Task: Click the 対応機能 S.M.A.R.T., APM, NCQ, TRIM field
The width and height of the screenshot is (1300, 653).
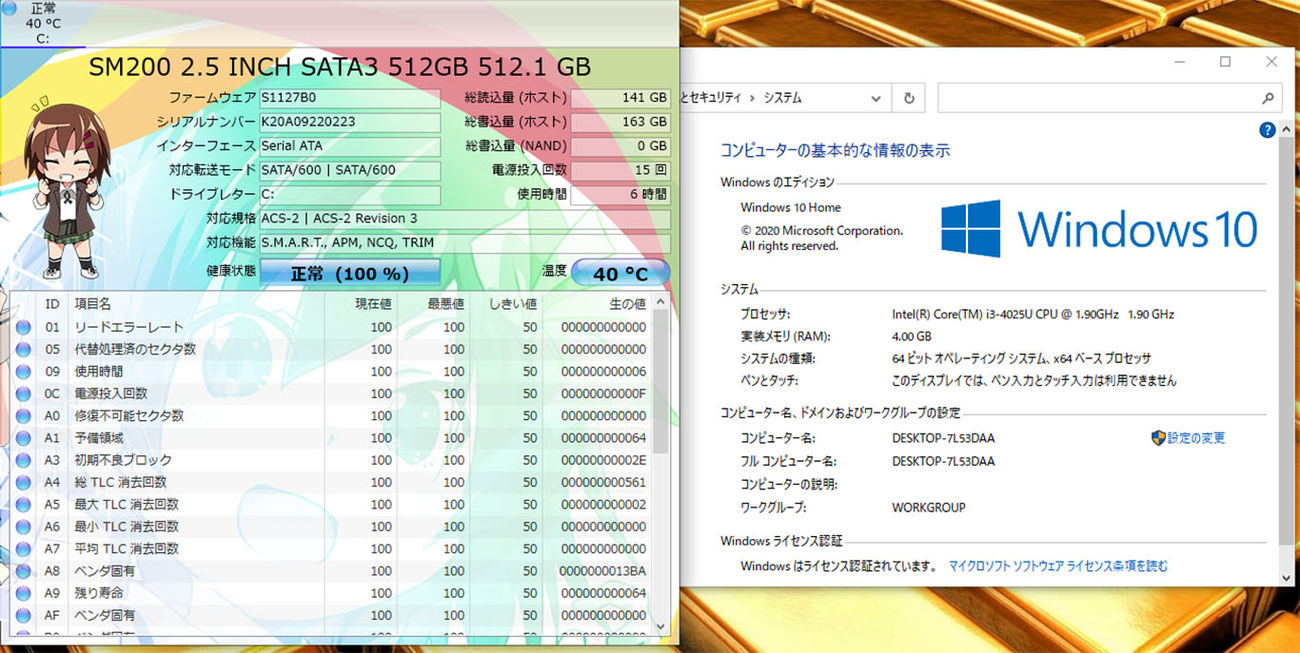Action: tap(465, 243)
